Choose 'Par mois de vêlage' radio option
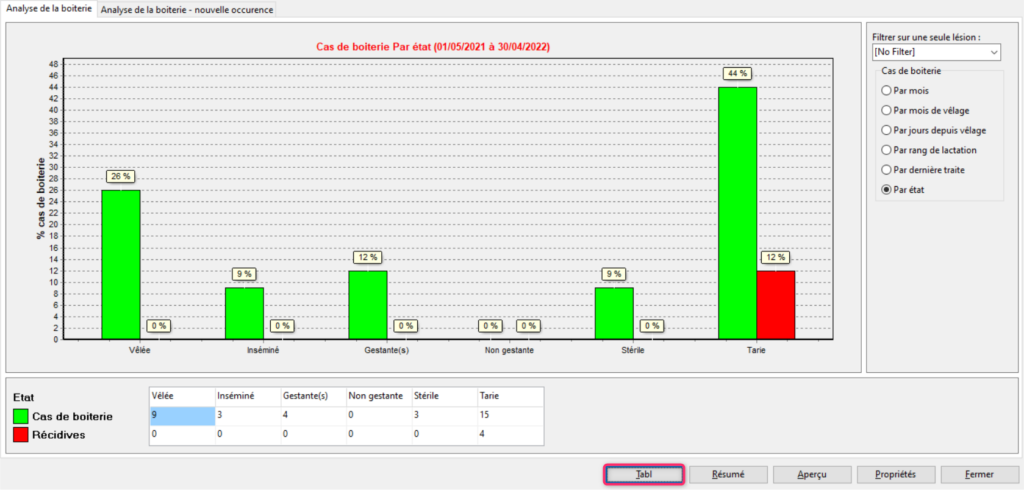 pyautogui.click(x=885, y=110)
